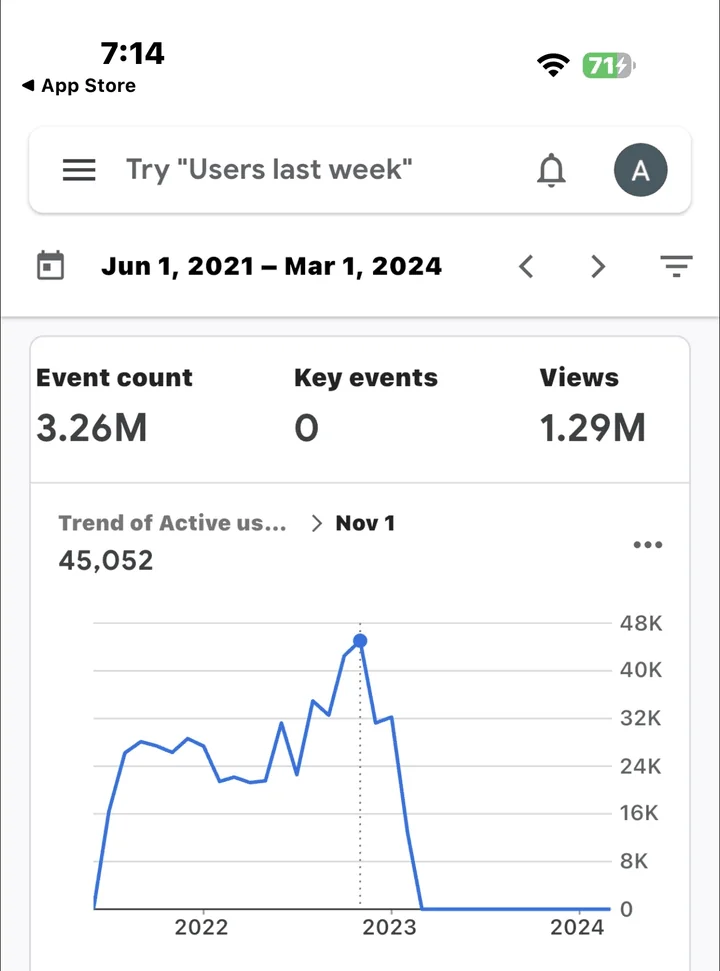Tap the 40K y-axis label
Viewport: 720px width, 971px height.
pos(641,670)
